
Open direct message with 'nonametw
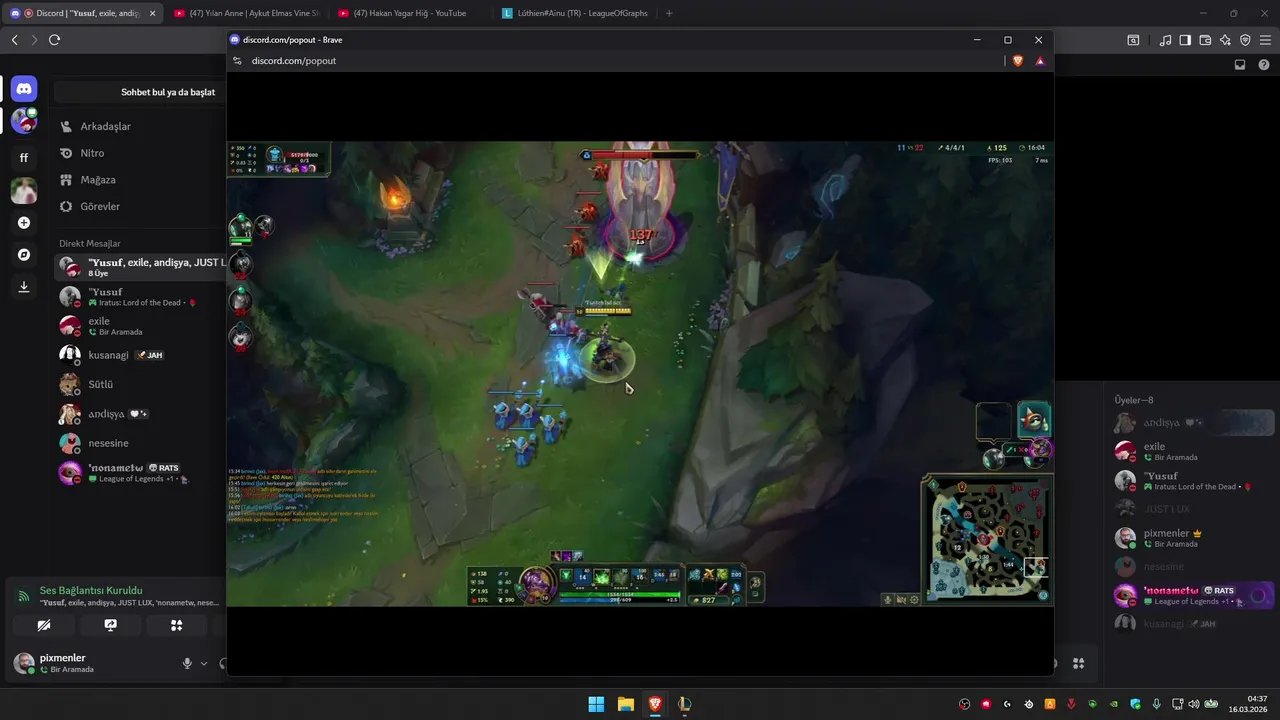coord(140,473)
